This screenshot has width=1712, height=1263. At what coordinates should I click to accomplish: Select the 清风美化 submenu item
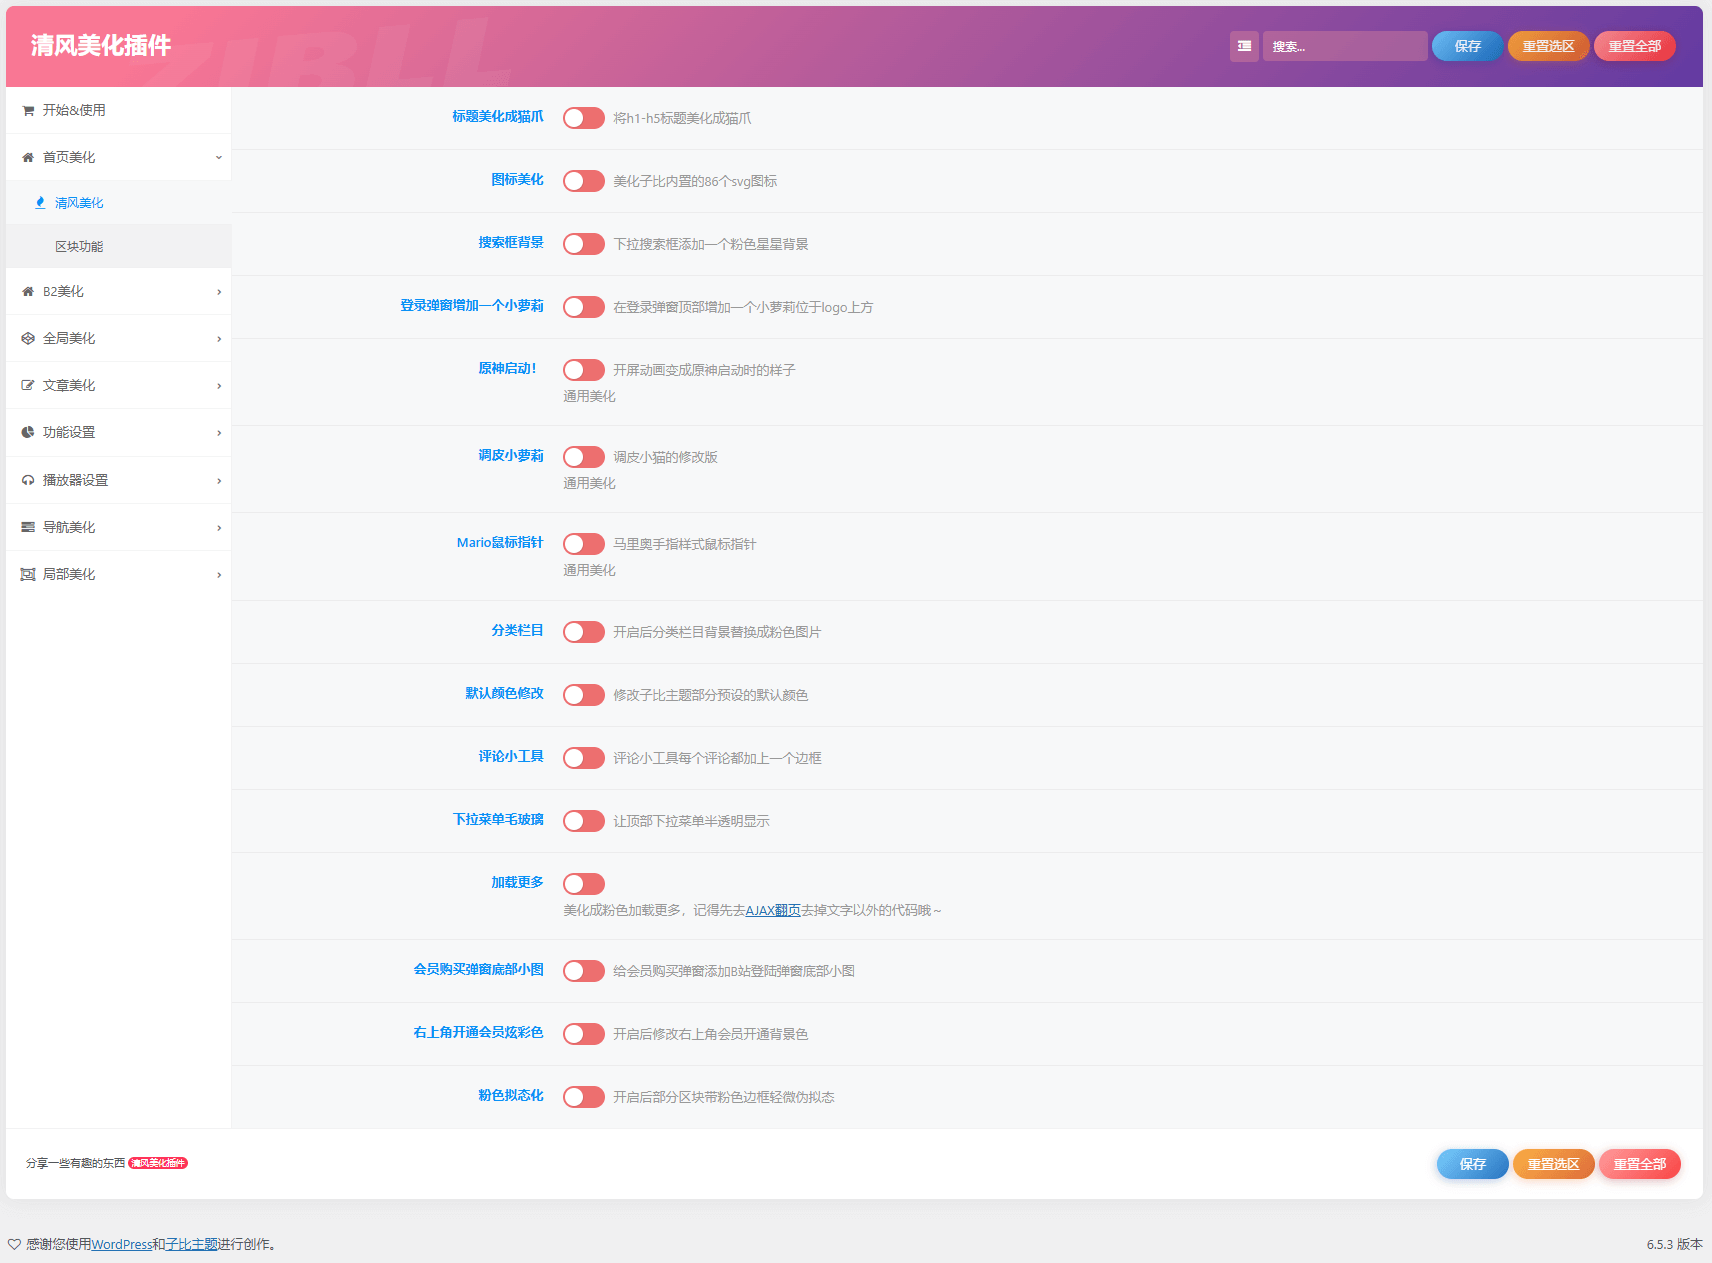118,203
